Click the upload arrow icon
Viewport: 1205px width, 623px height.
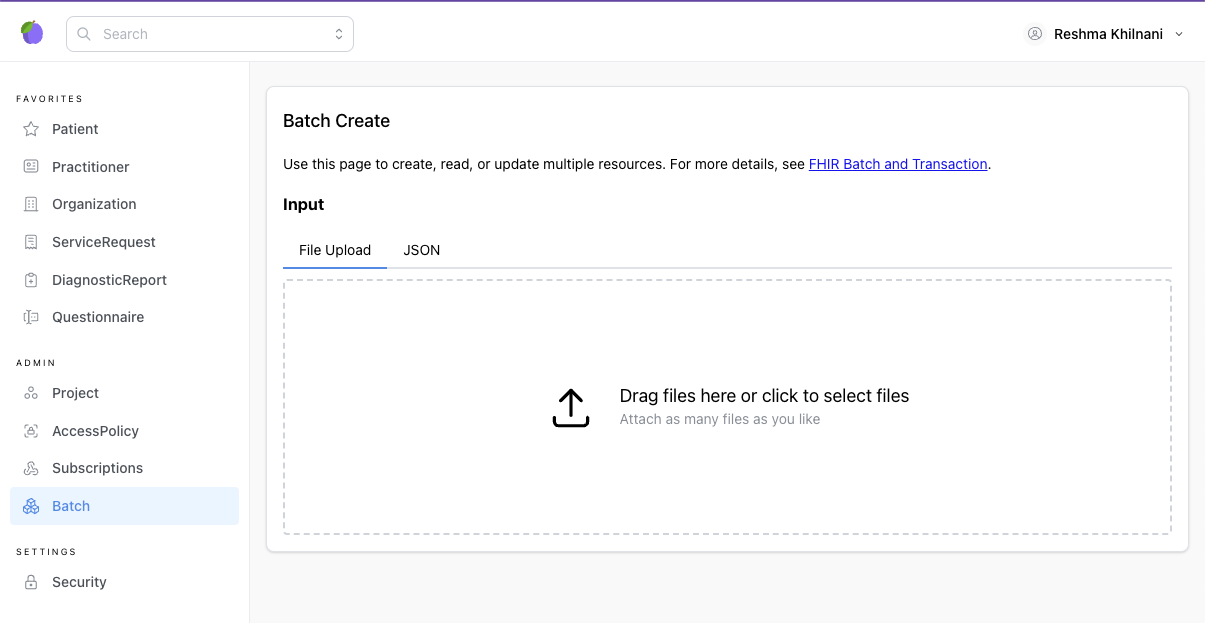coord(570,408)
